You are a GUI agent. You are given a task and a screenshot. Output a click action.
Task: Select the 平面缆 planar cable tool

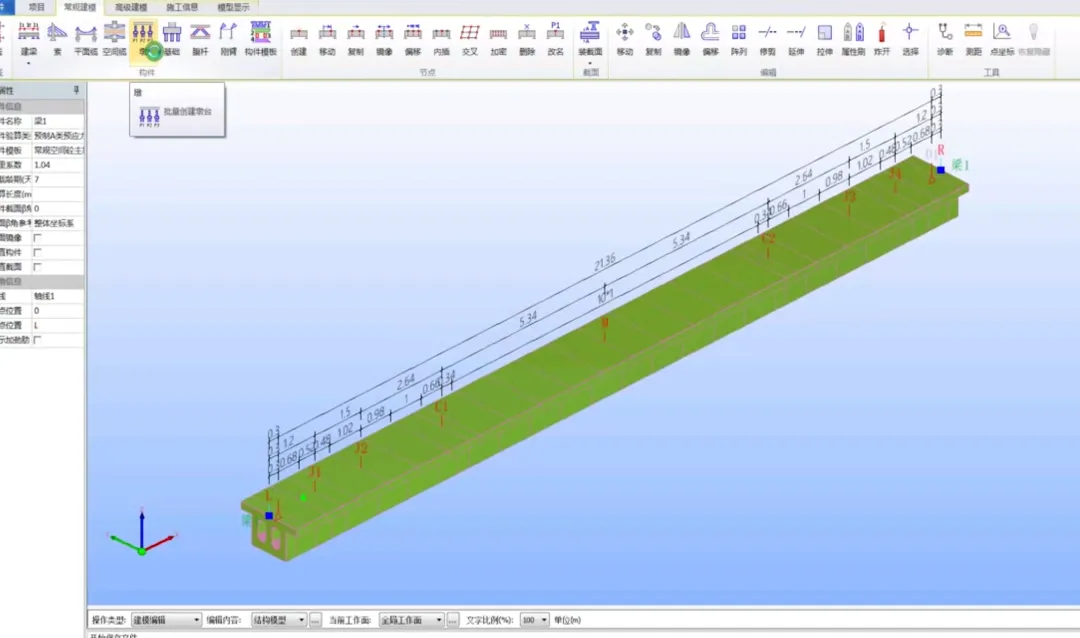[85, 38]
